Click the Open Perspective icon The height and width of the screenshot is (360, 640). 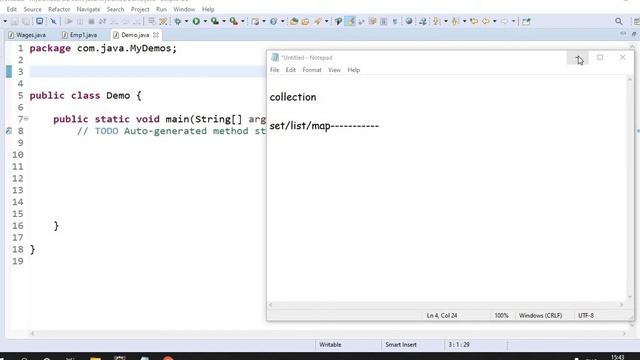point(526,21)
